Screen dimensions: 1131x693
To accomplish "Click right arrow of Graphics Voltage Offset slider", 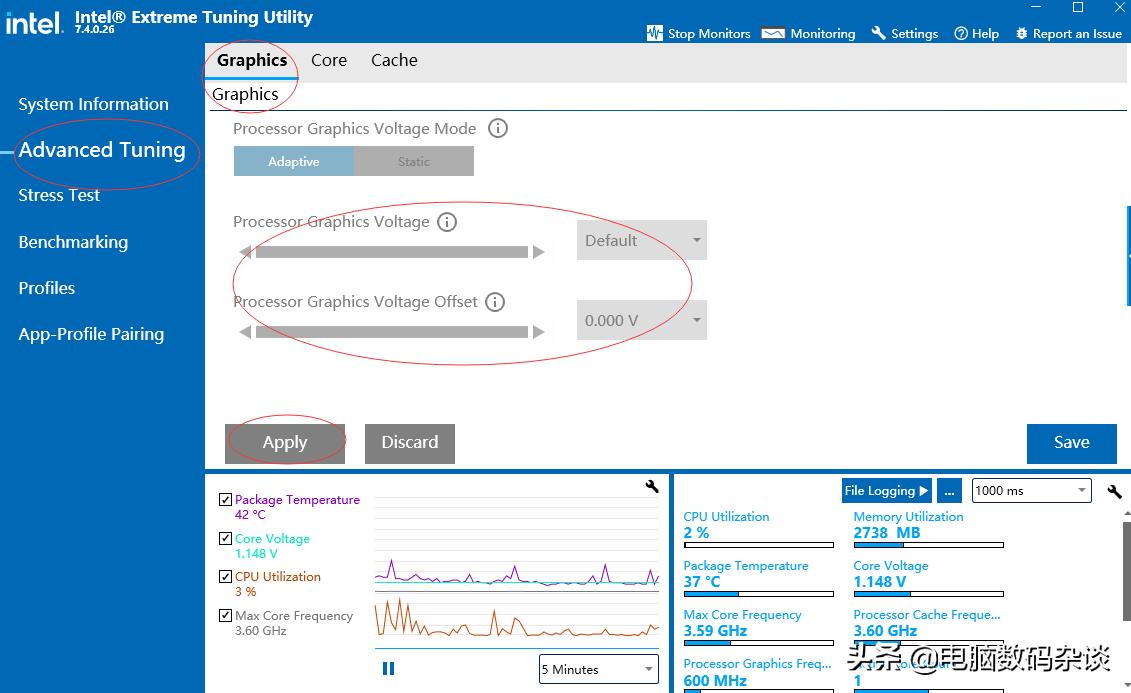I will click(x=539, y=332).
